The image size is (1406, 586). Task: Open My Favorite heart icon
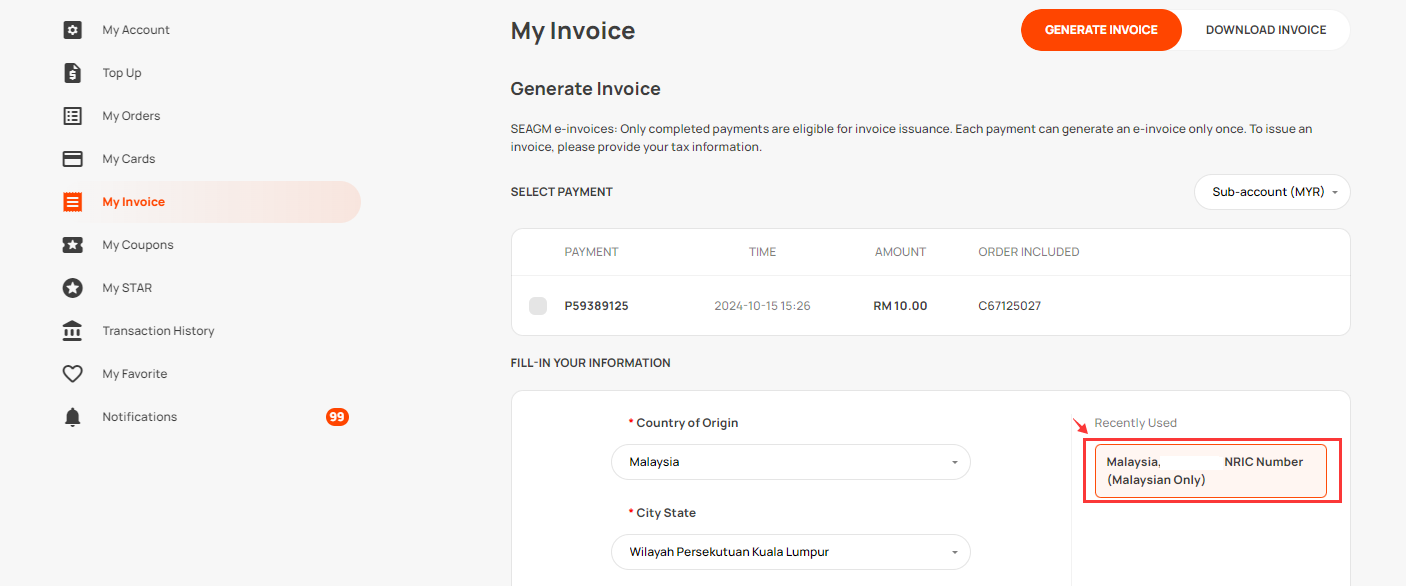point(72,374)
